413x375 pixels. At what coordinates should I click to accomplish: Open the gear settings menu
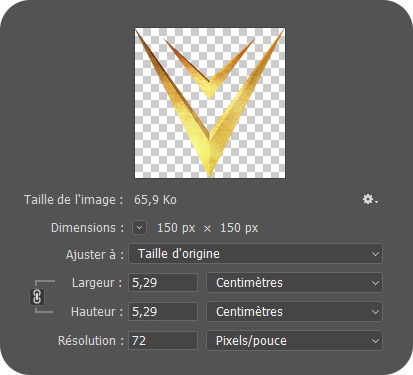point(370,200)
